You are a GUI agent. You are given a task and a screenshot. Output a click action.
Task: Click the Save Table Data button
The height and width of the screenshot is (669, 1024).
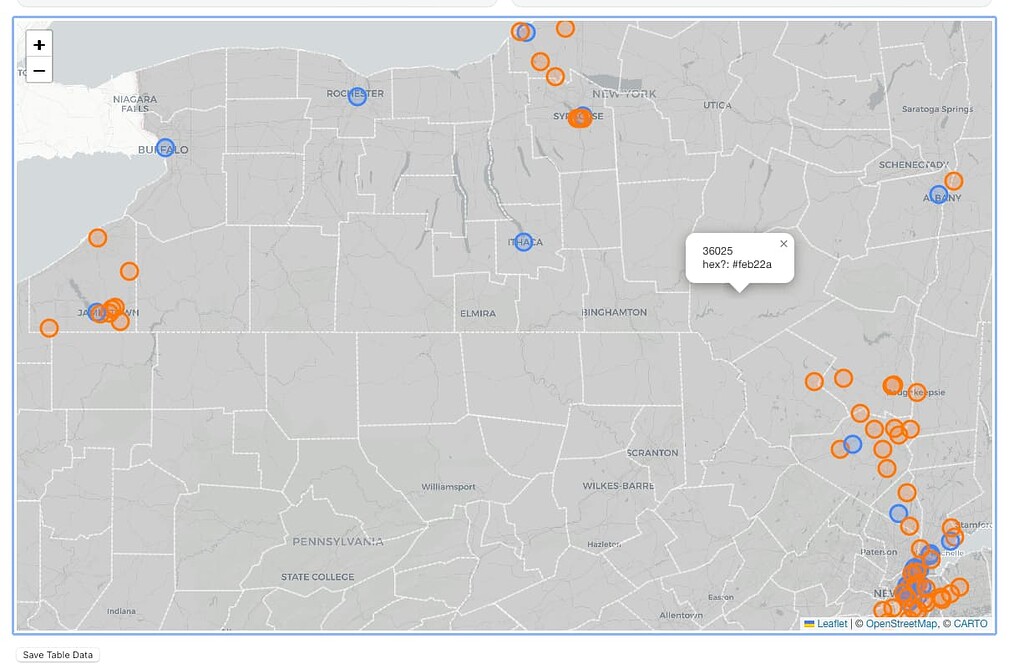[56, 653]
